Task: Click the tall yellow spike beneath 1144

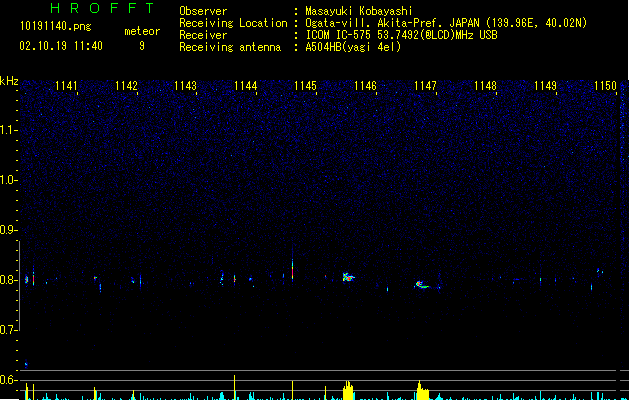Action: coord(235,387)
